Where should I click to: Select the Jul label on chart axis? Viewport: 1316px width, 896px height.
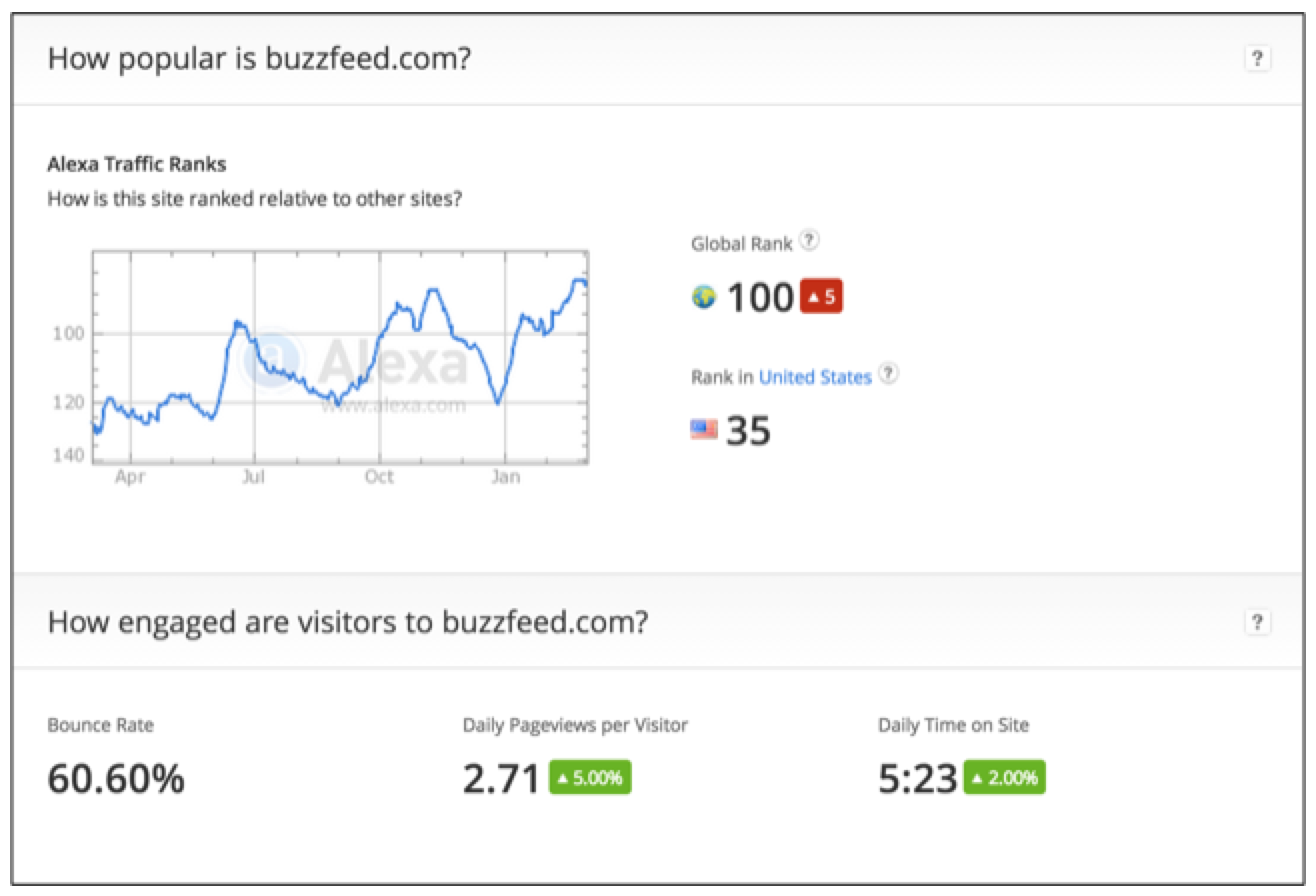coord(253,478)
